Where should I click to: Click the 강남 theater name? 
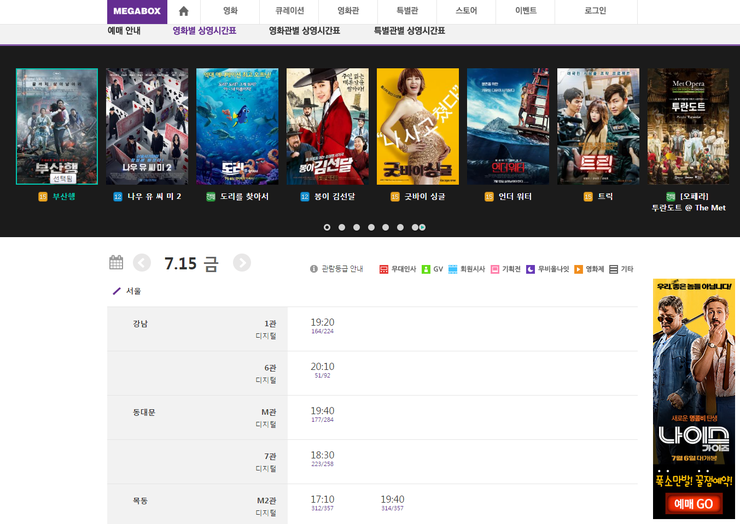(140, 324)
